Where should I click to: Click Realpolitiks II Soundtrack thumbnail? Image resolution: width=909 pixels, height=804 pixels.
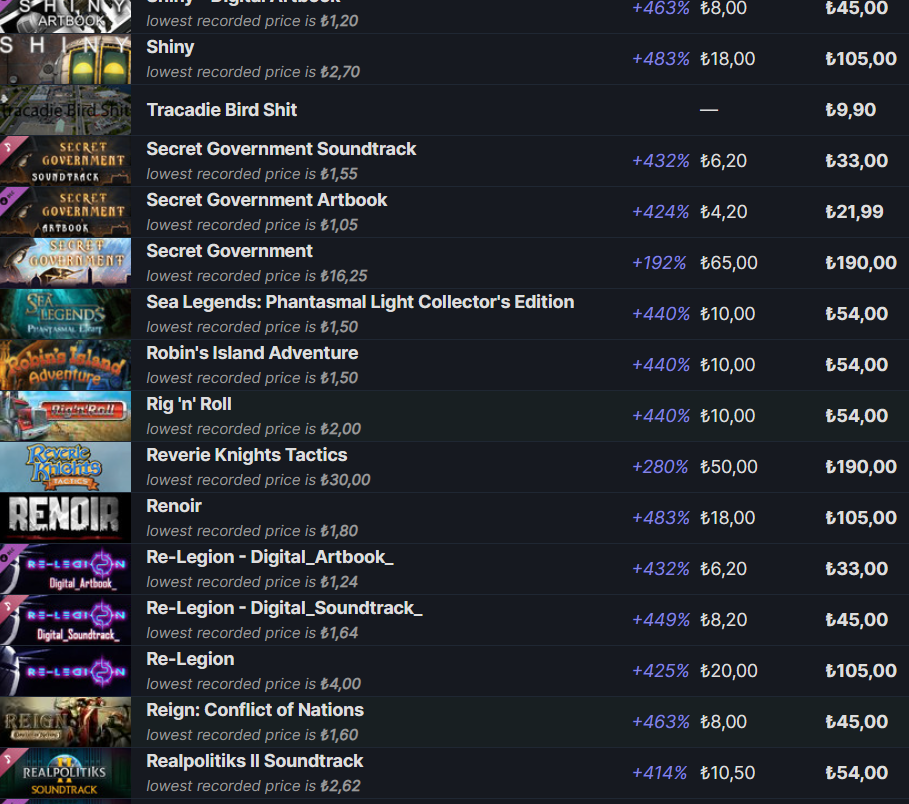coord(66,773)
